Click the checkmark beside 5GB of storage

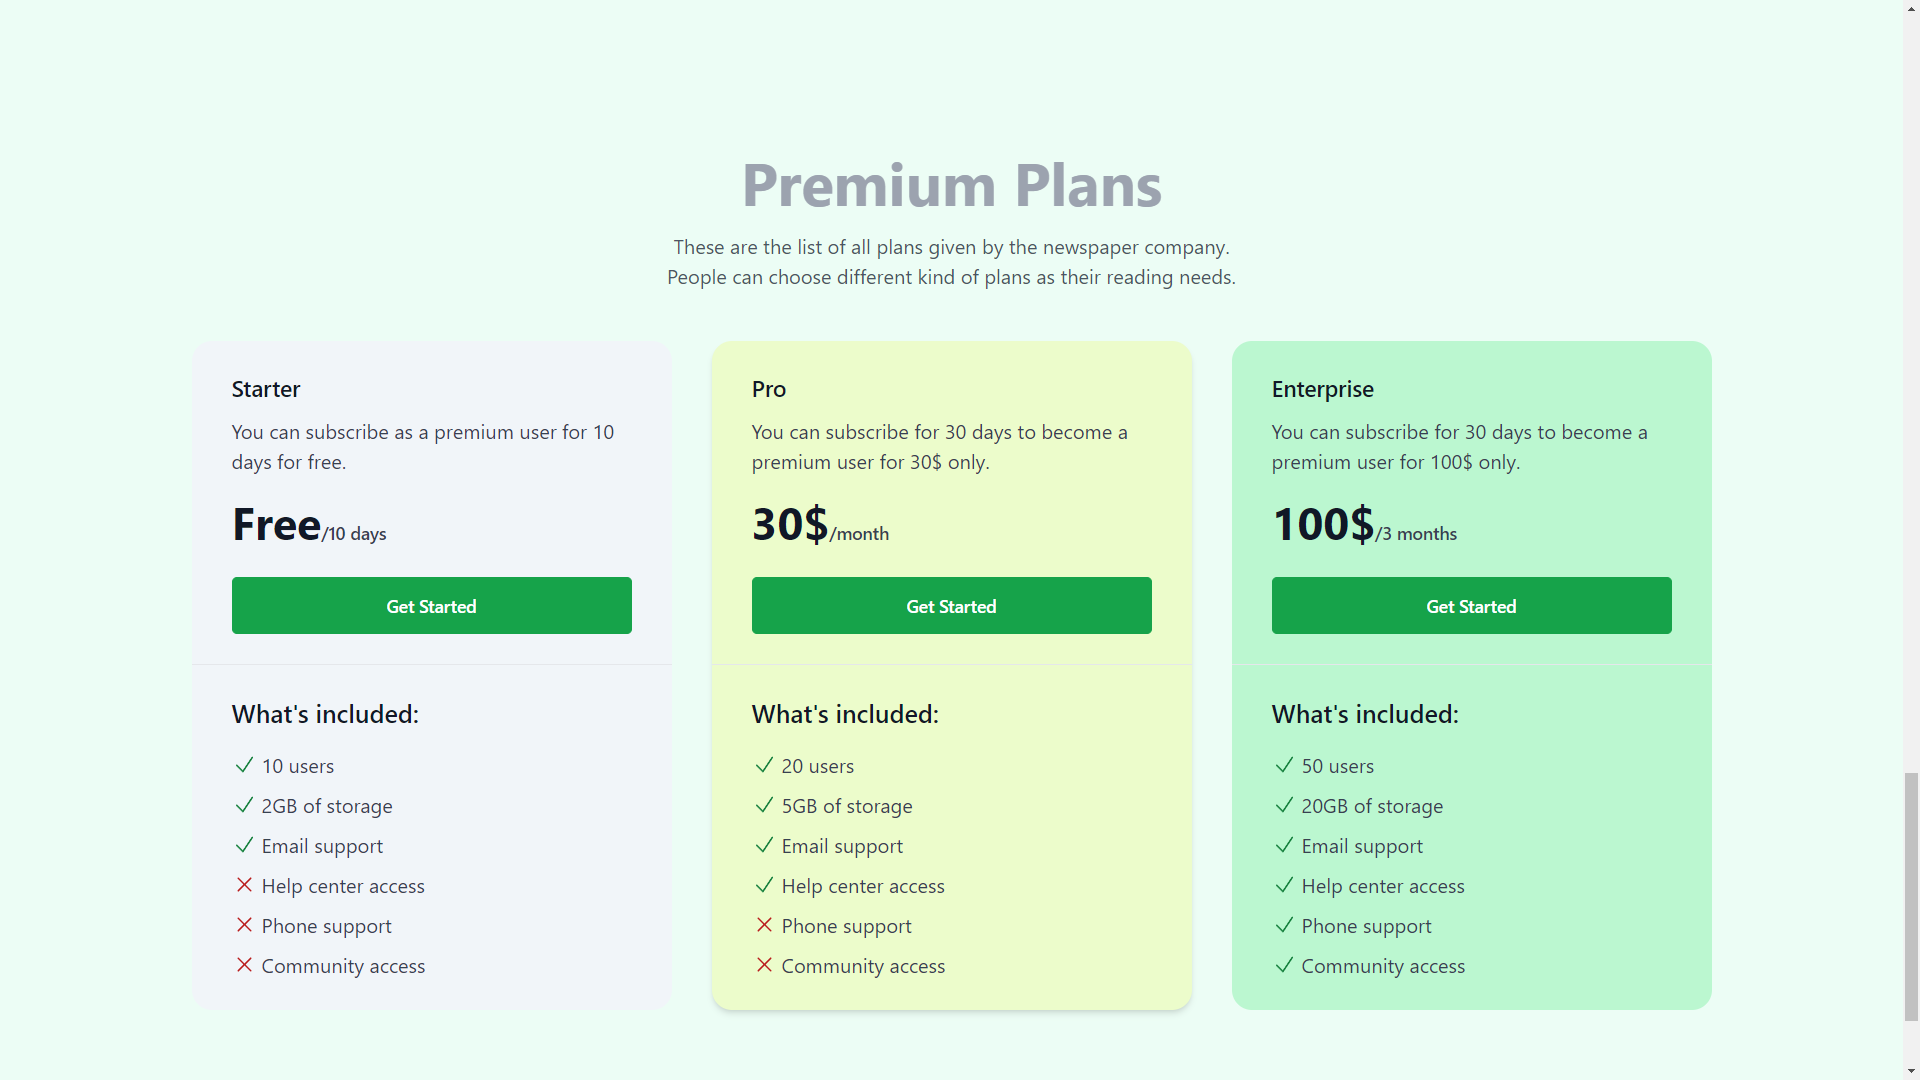tap(764, 805)
